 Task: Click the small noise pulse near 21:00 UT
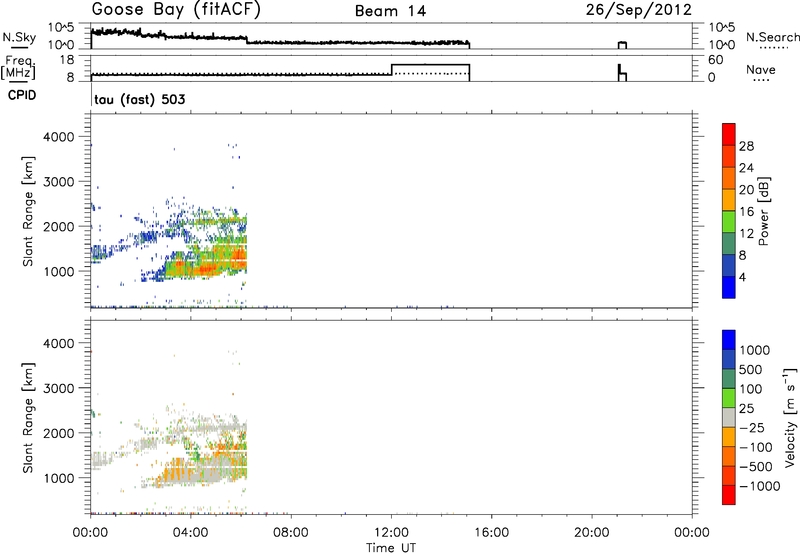click(622, 45)
